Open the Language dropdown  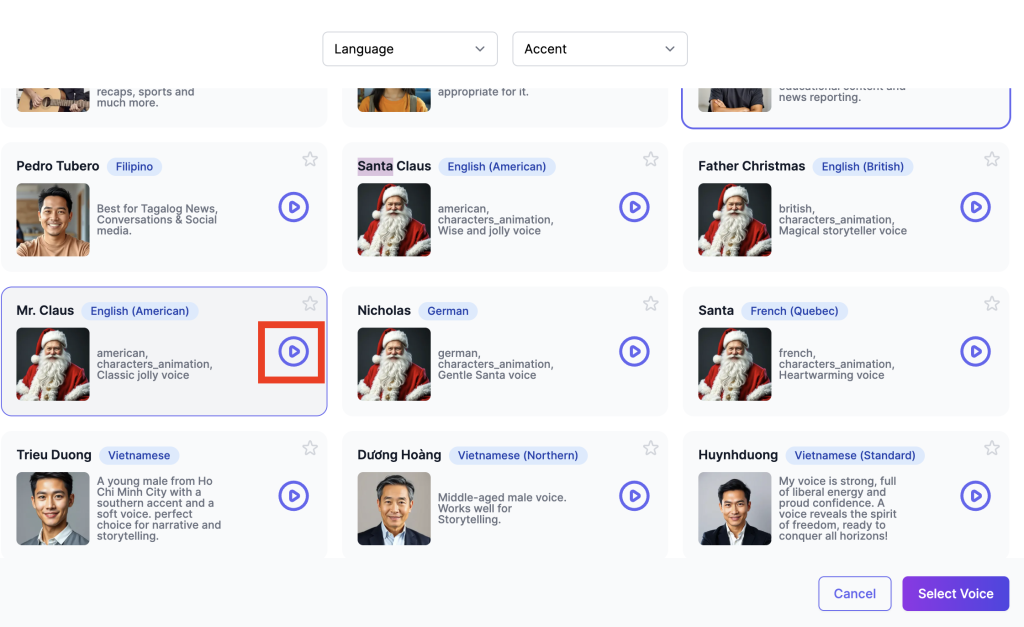pyautogui.click(x=410, y=49)
